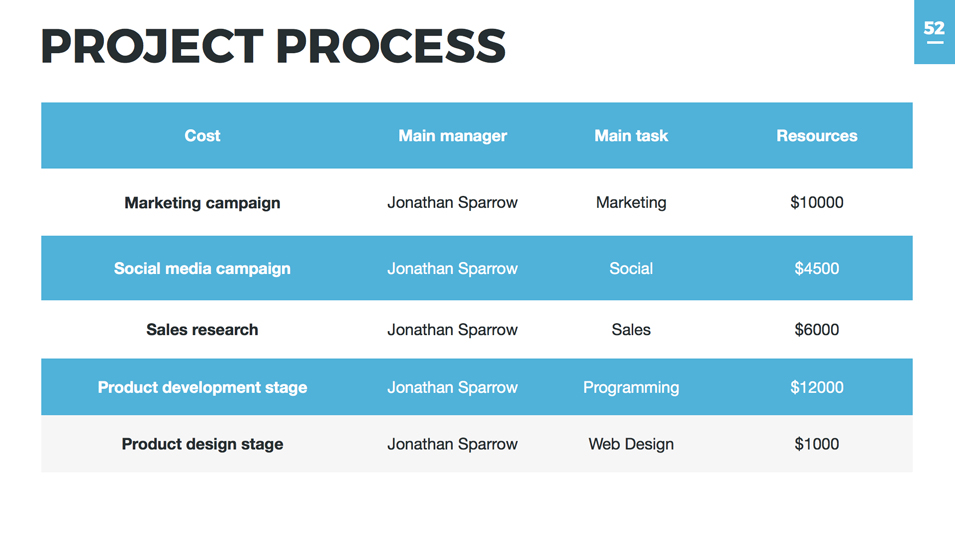Select the Resources column header
Viewport: 955px width, 537px height.
816,136
